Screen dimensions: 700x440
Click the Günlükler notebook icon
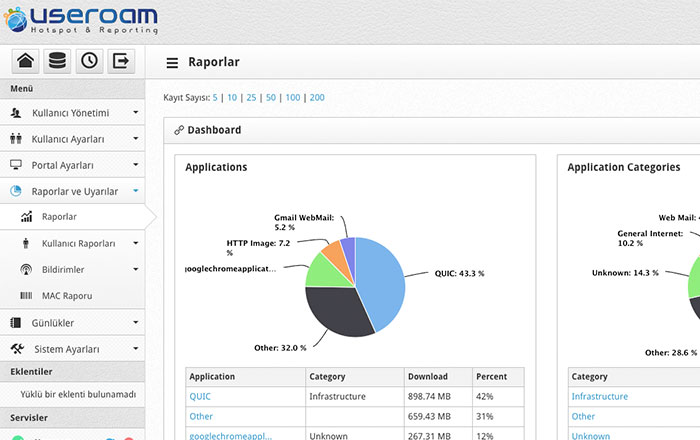click(x=16, y=323)
